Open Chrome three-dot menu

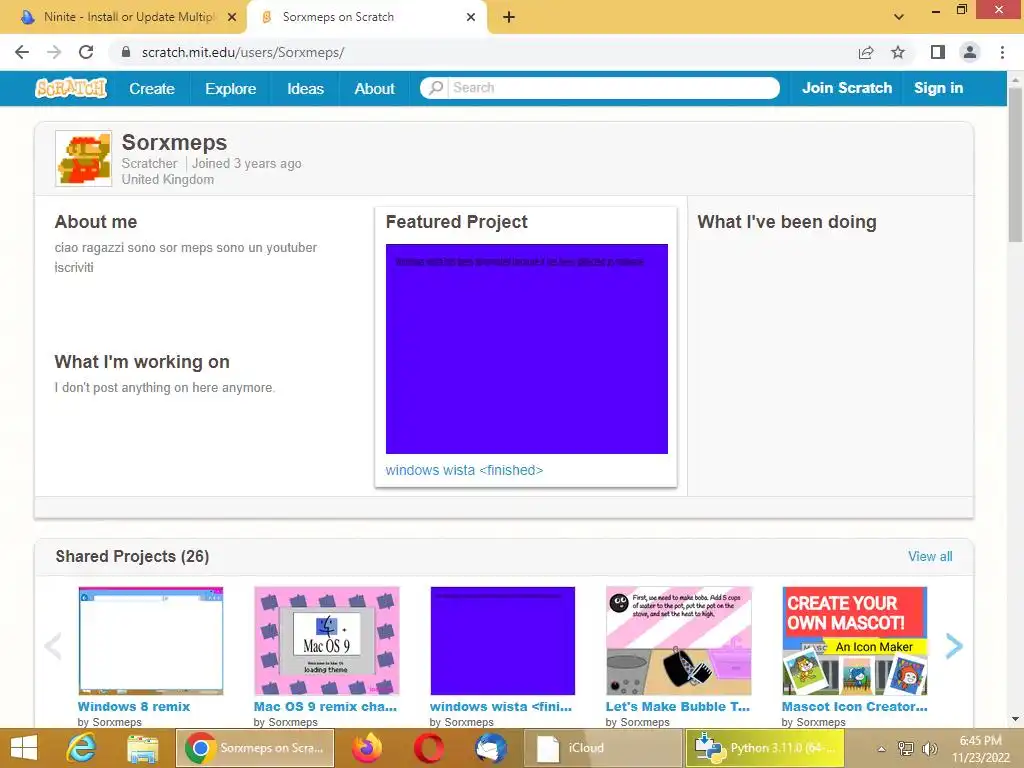tap(1002, 52)
